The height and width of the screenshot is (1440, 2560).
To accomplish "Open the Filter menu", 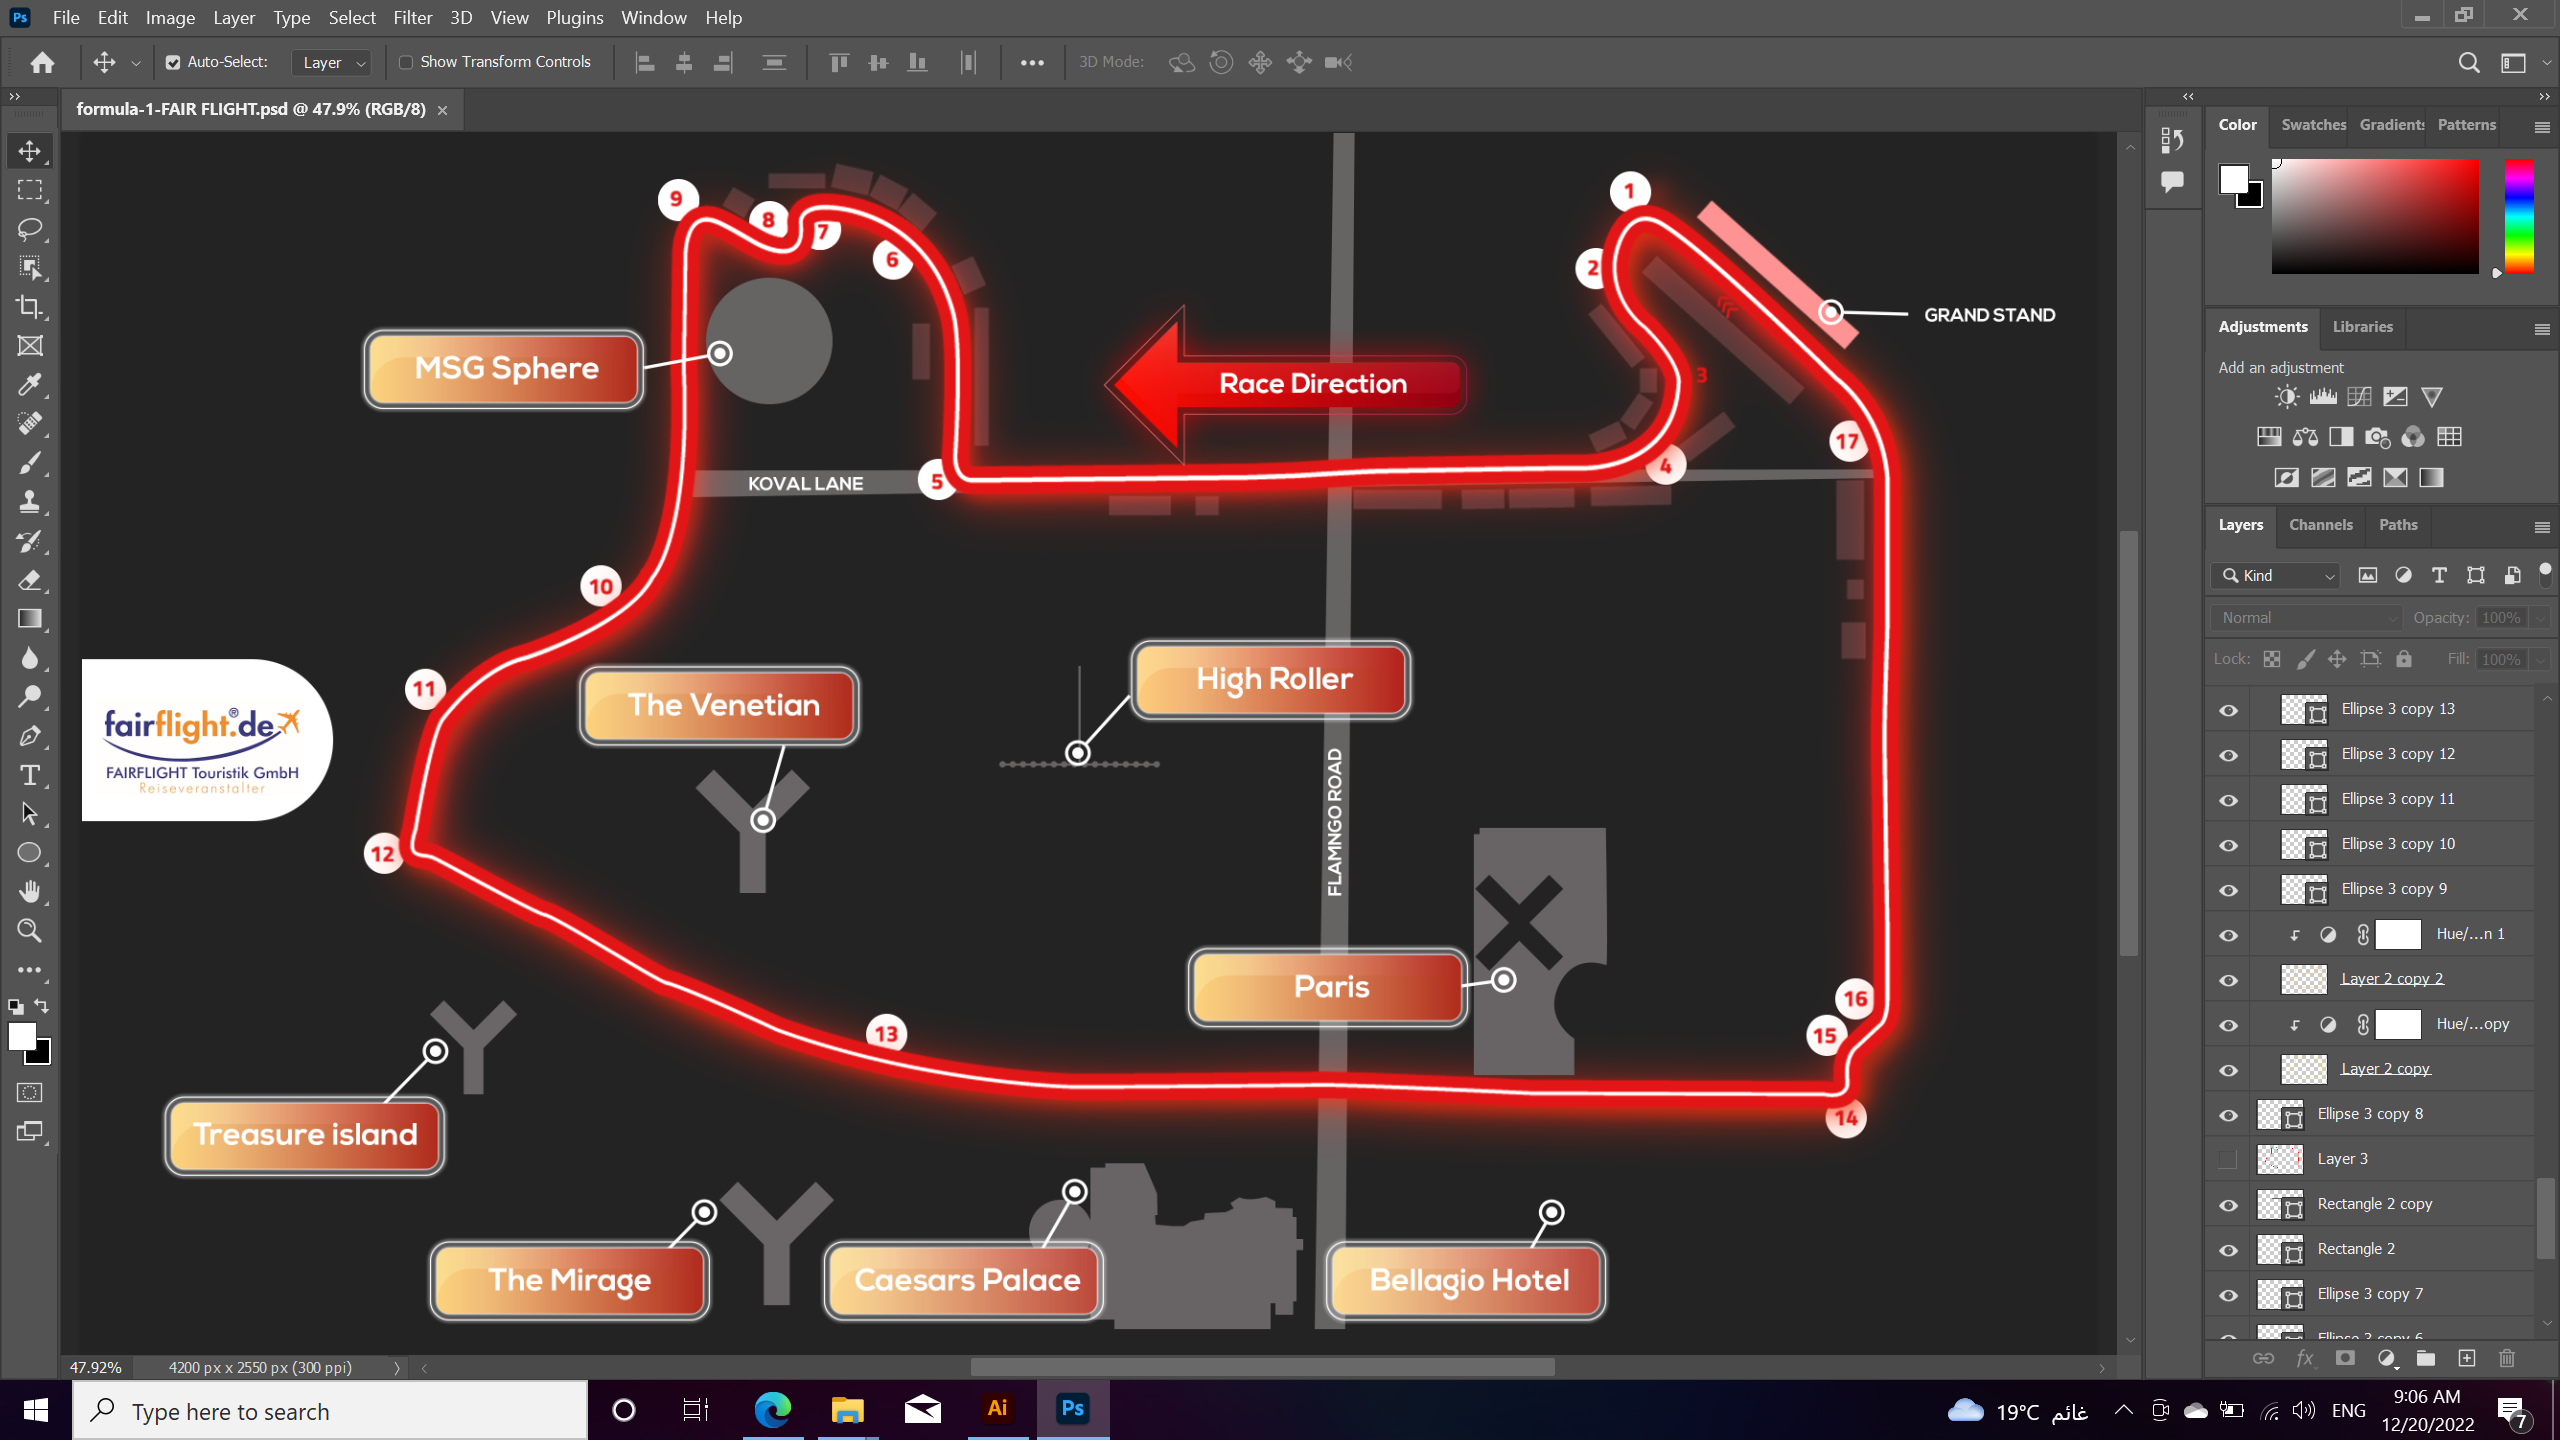I will point(412,17).
